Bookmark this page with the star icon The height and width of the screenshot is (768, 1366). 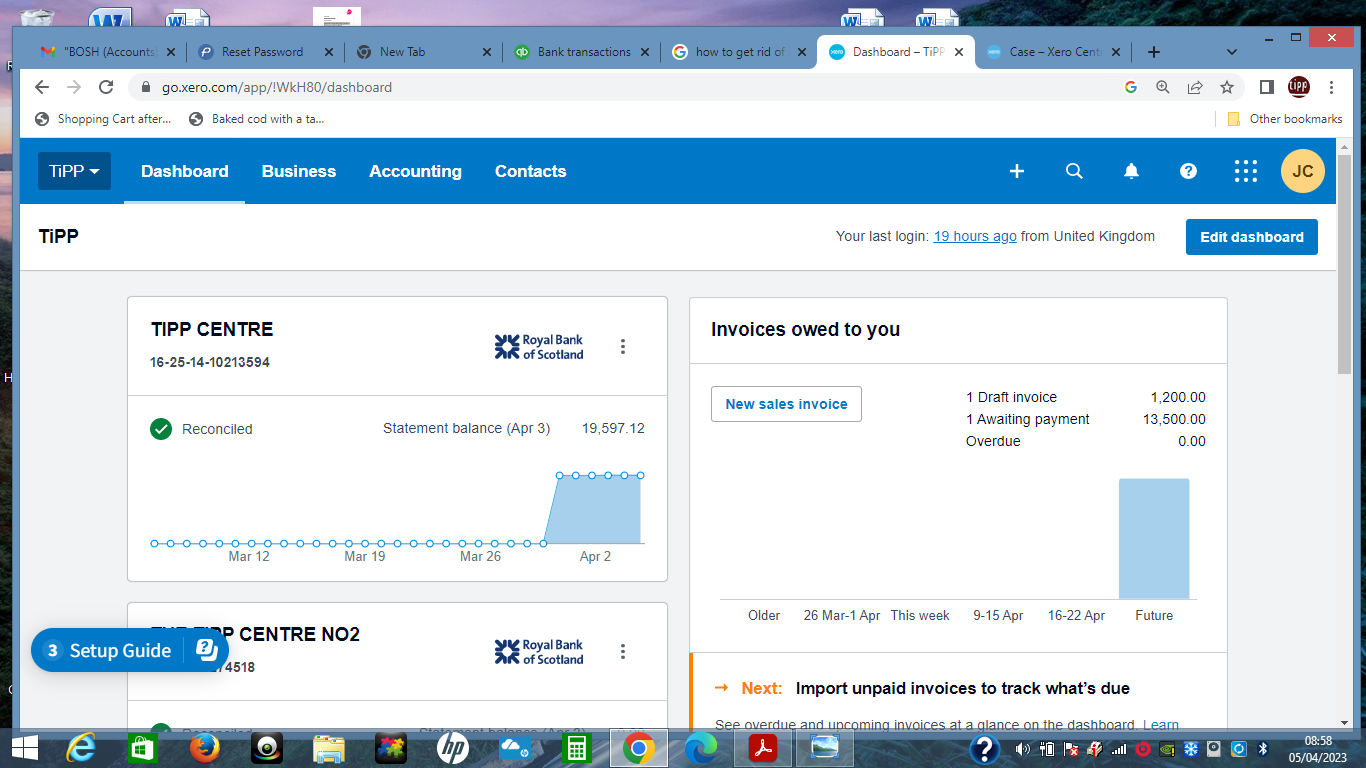click(1227, 87)
